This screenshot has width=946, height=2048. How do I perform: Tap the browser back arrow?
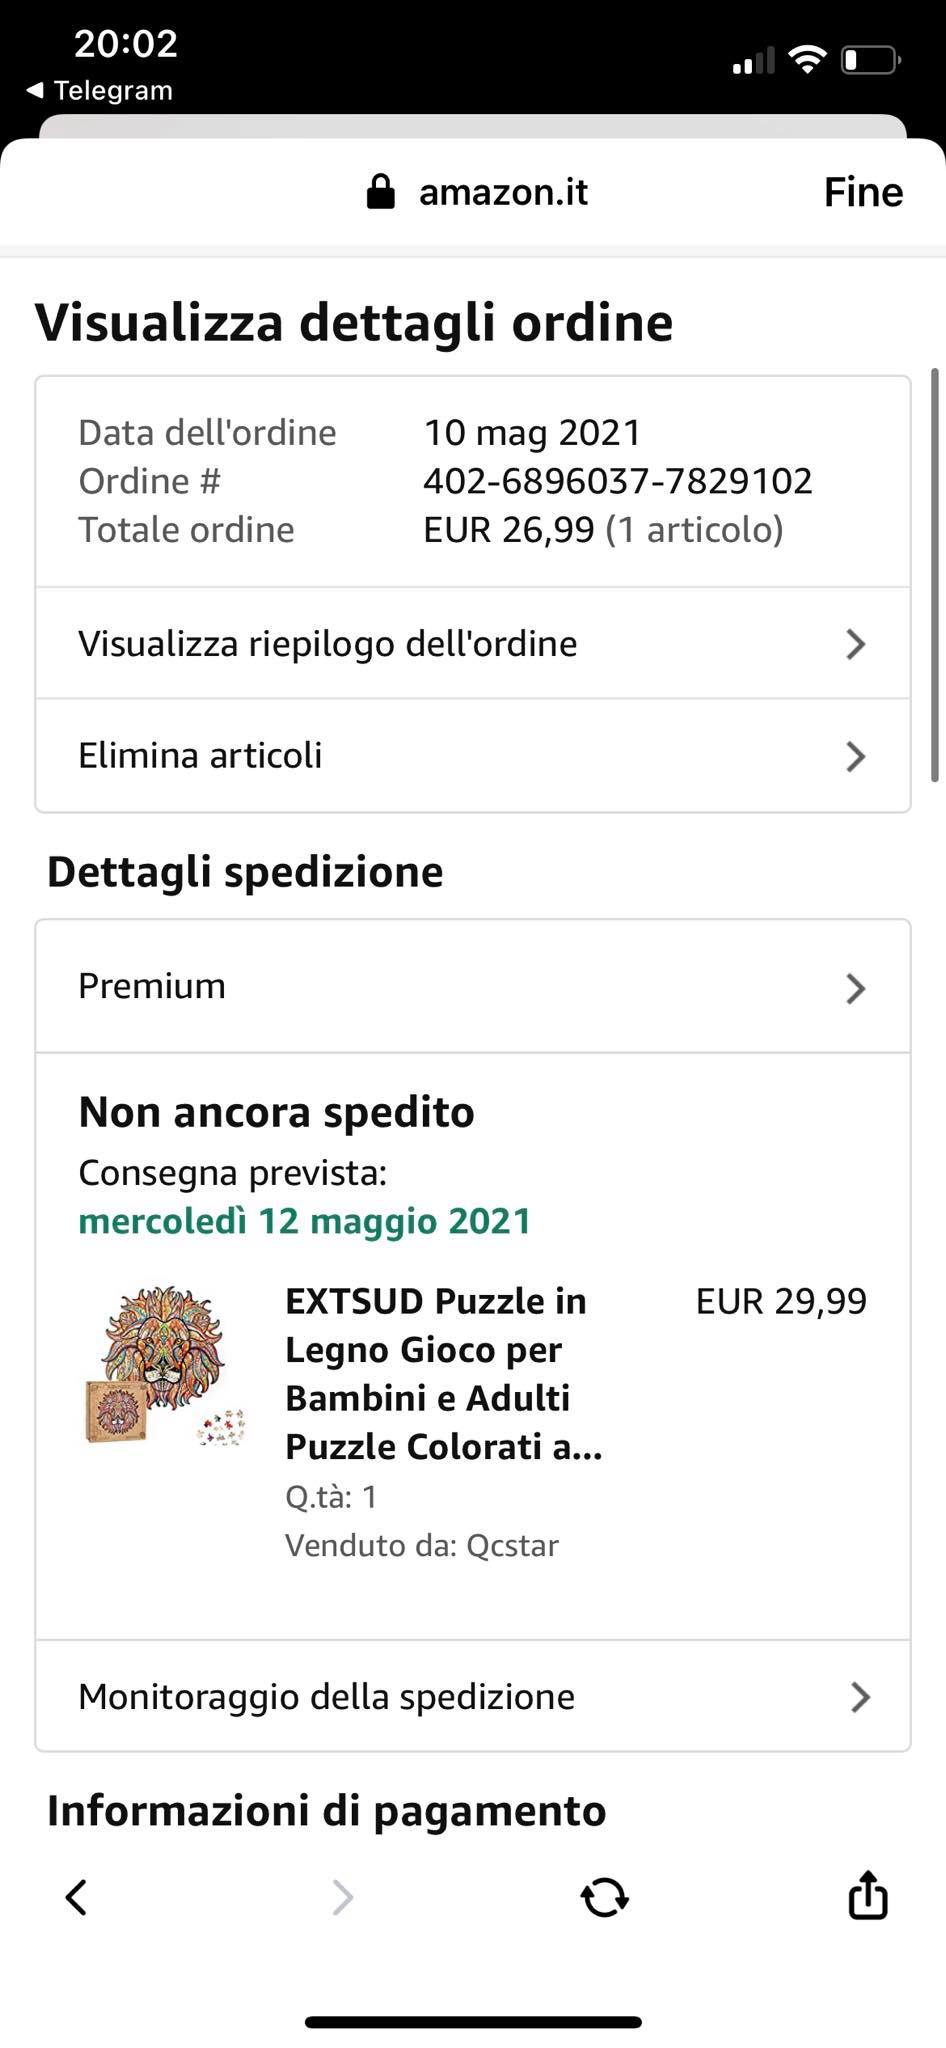pos(76,1897)
